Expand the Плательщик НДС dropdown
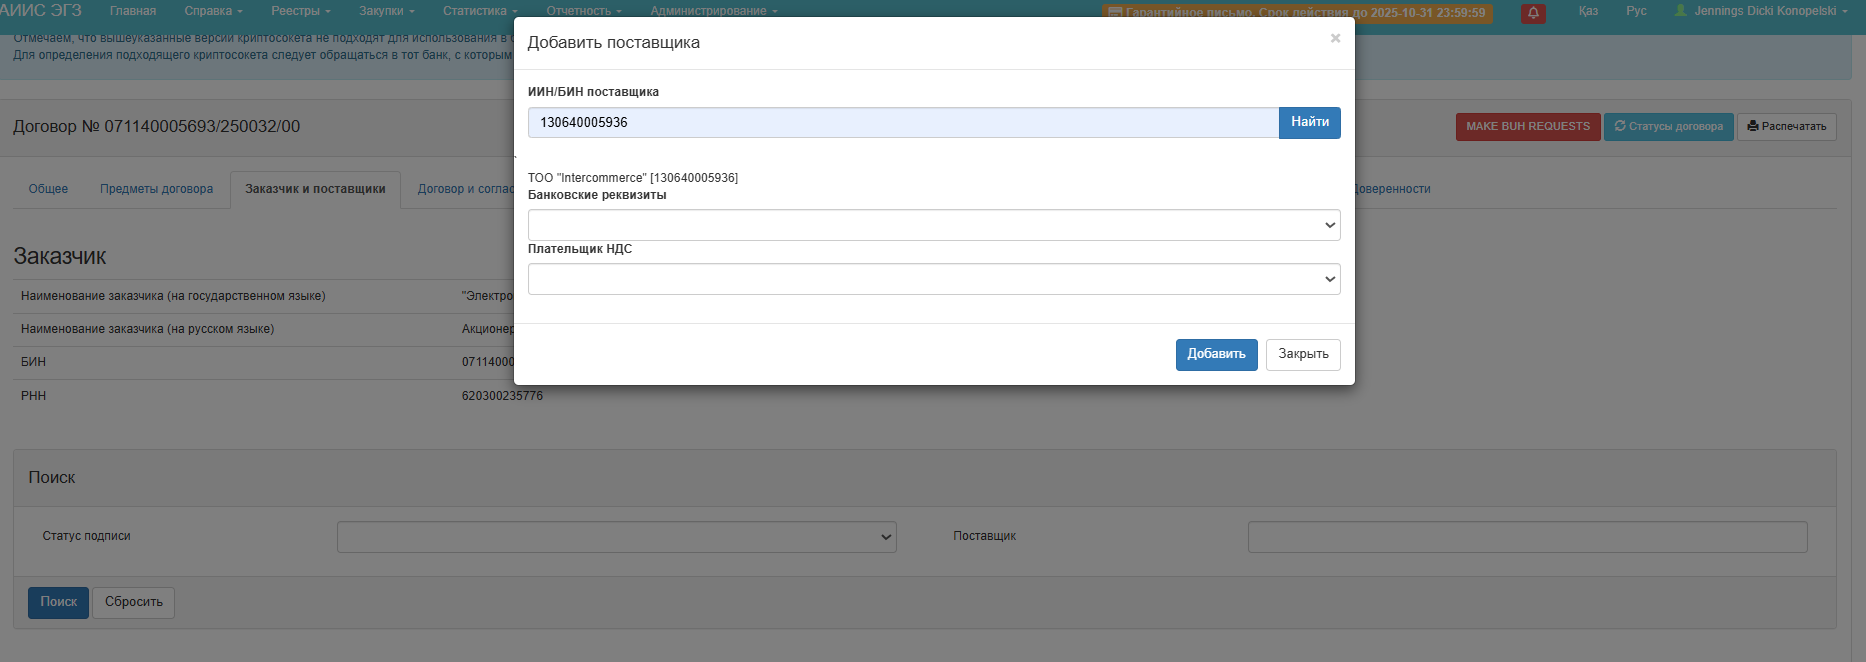The width and height of the screenshot is (1866, 662). pos(933,279)
